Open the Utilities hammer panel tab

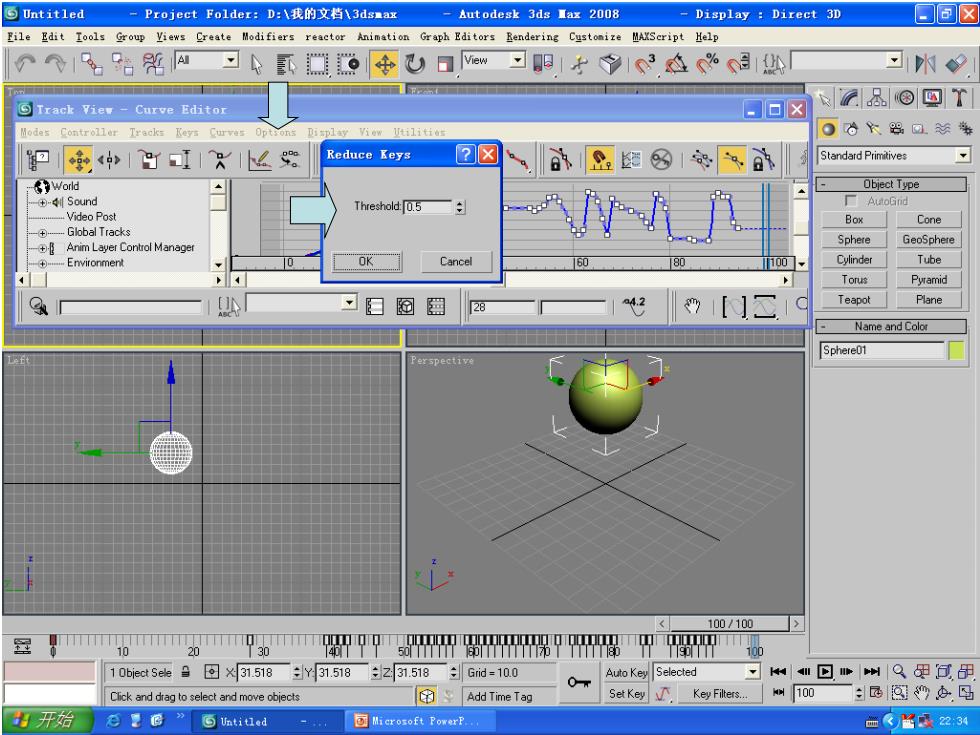click(x=959, y=98)
